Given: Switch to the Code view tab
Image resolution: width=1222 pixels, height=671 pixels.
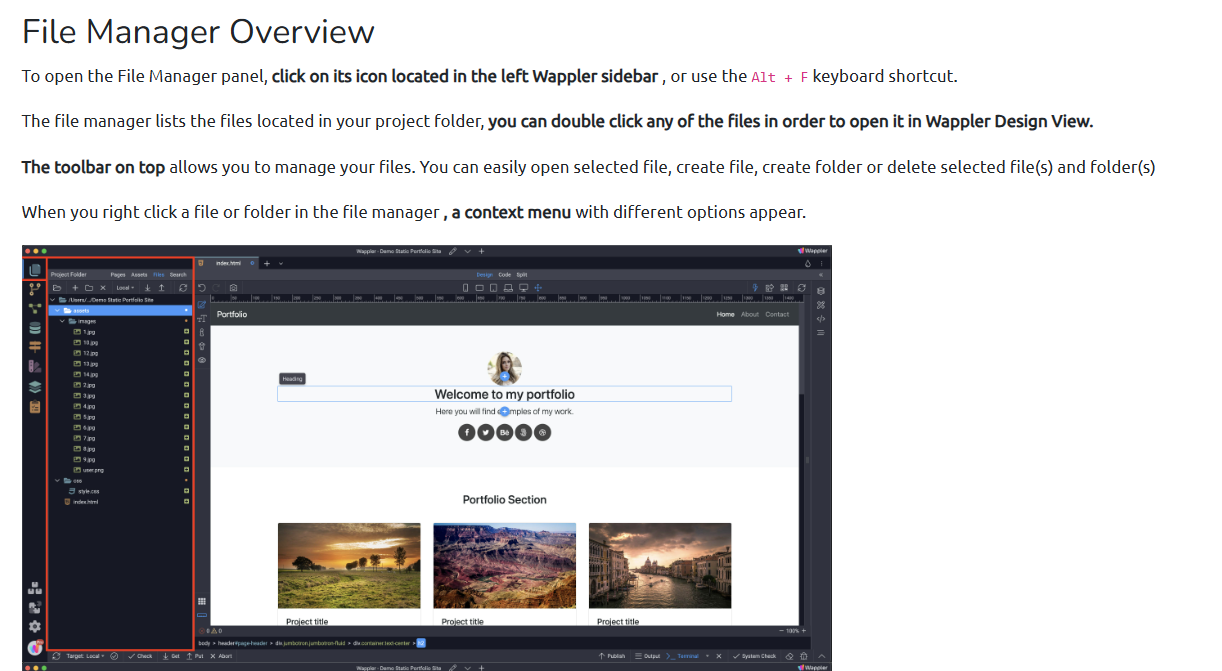Looking at the screenshot, I should click(505, 274).
